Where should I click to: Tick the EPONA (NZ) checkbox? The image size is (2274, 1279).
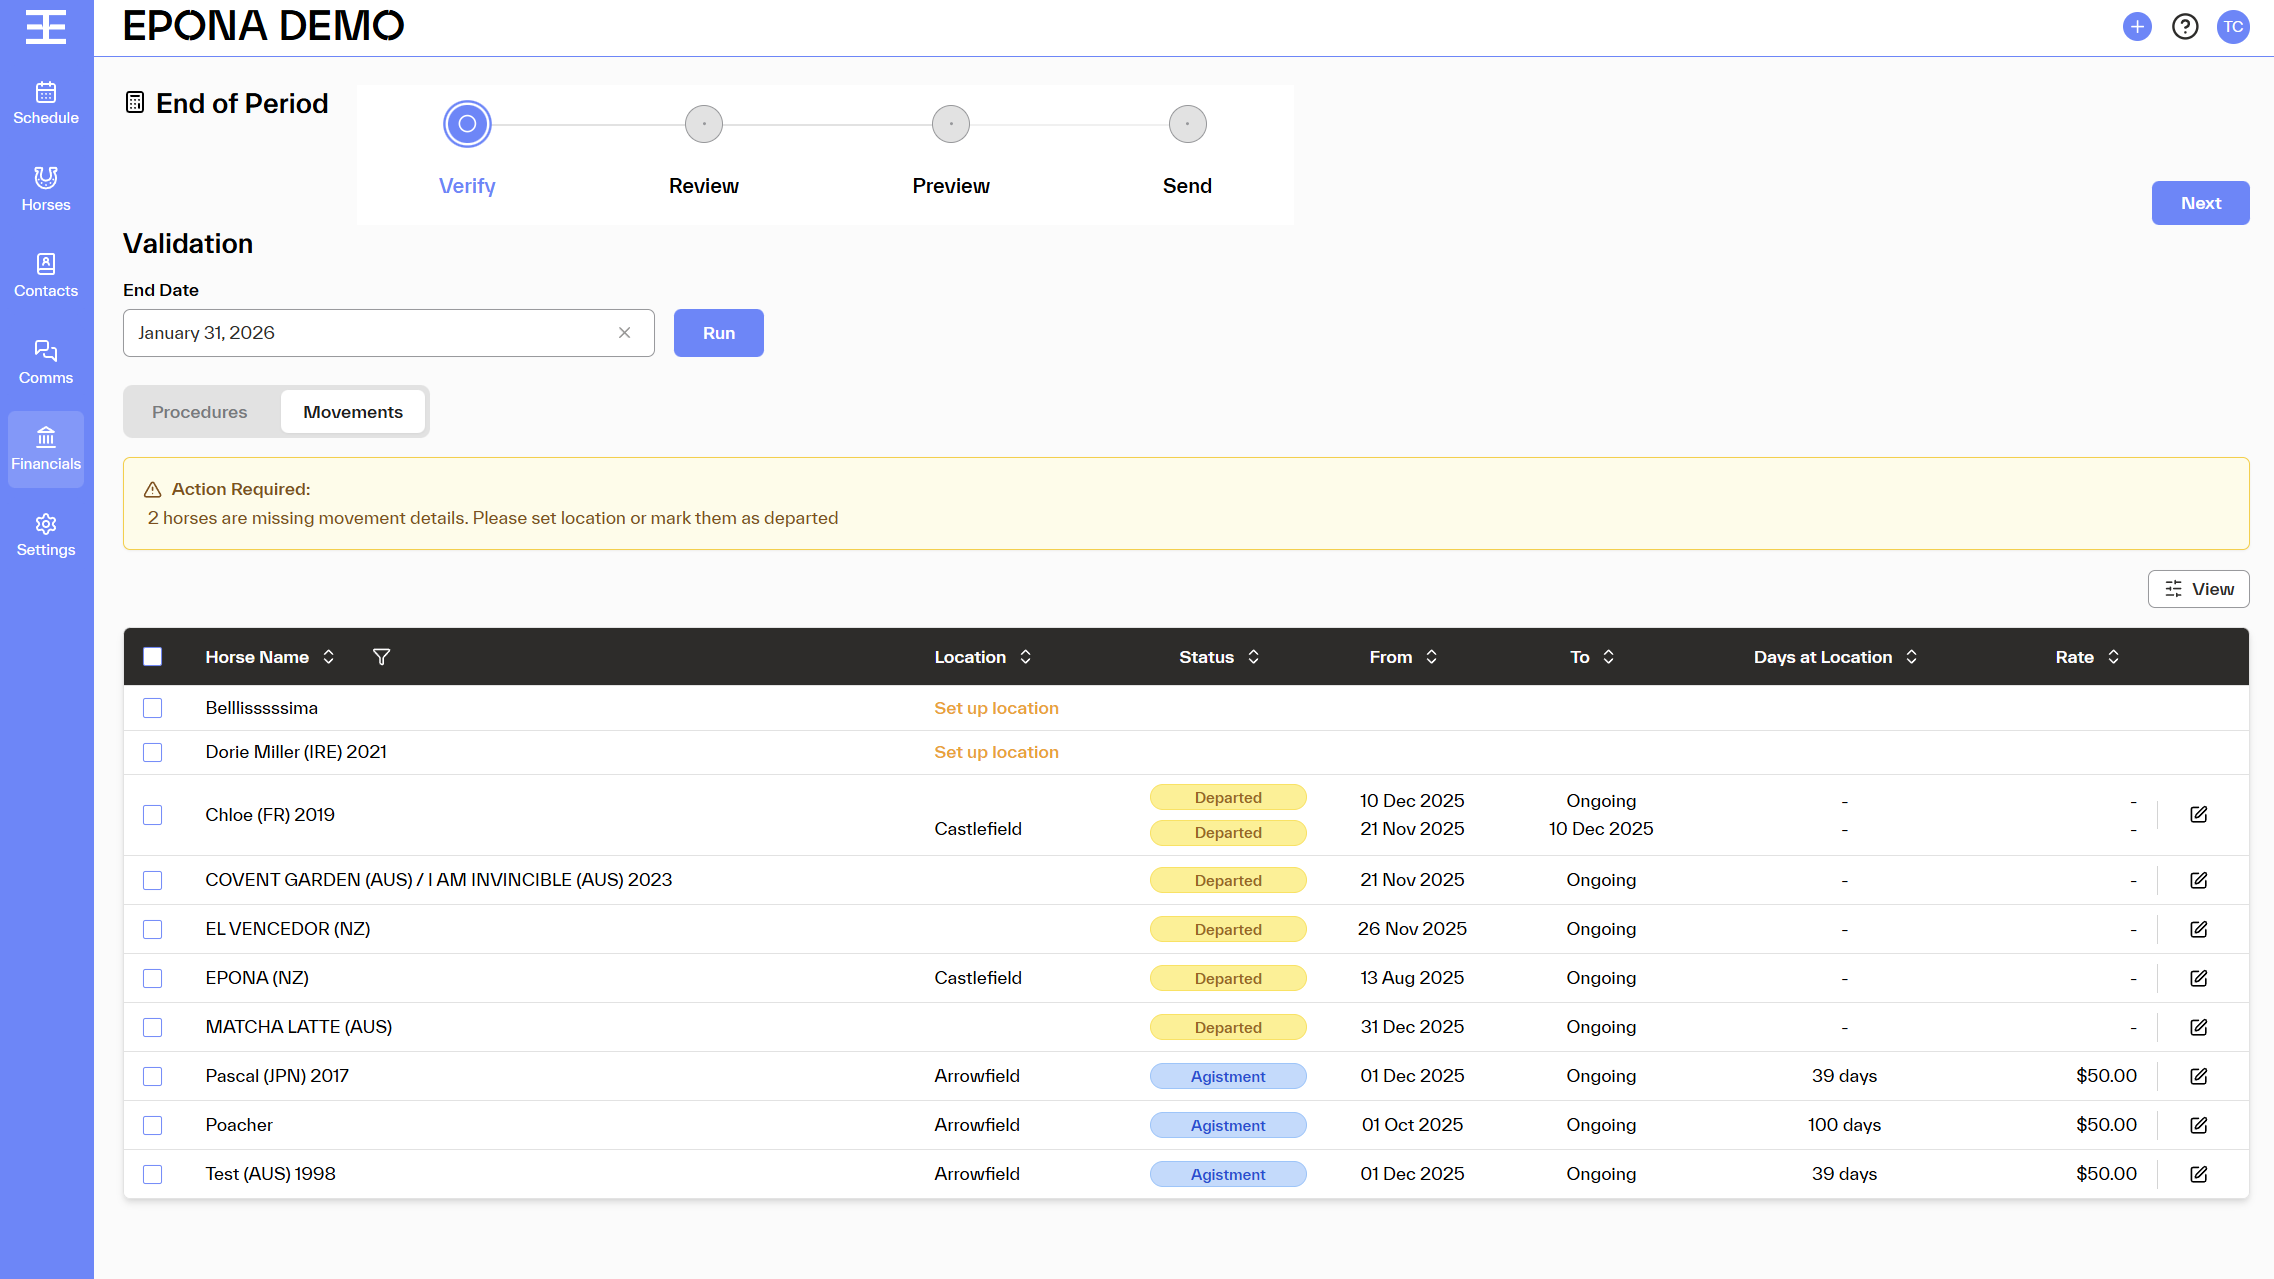click(x=152, y=978)
